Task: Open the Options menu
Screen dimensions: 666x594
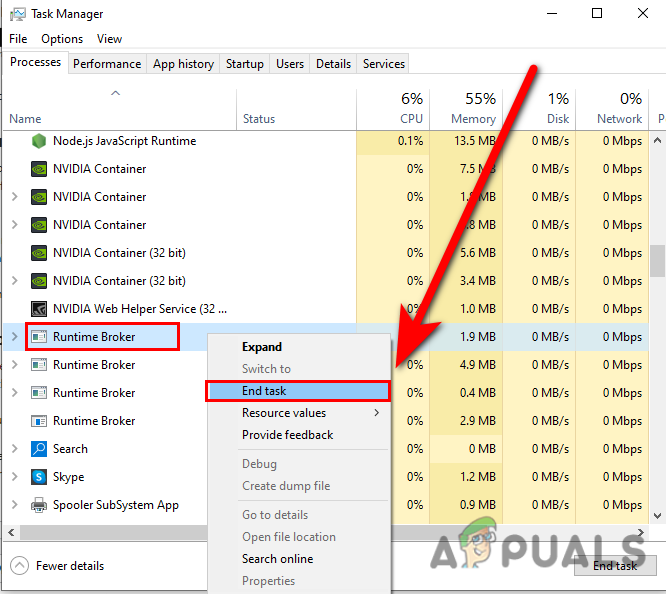Action: [62, 39]
